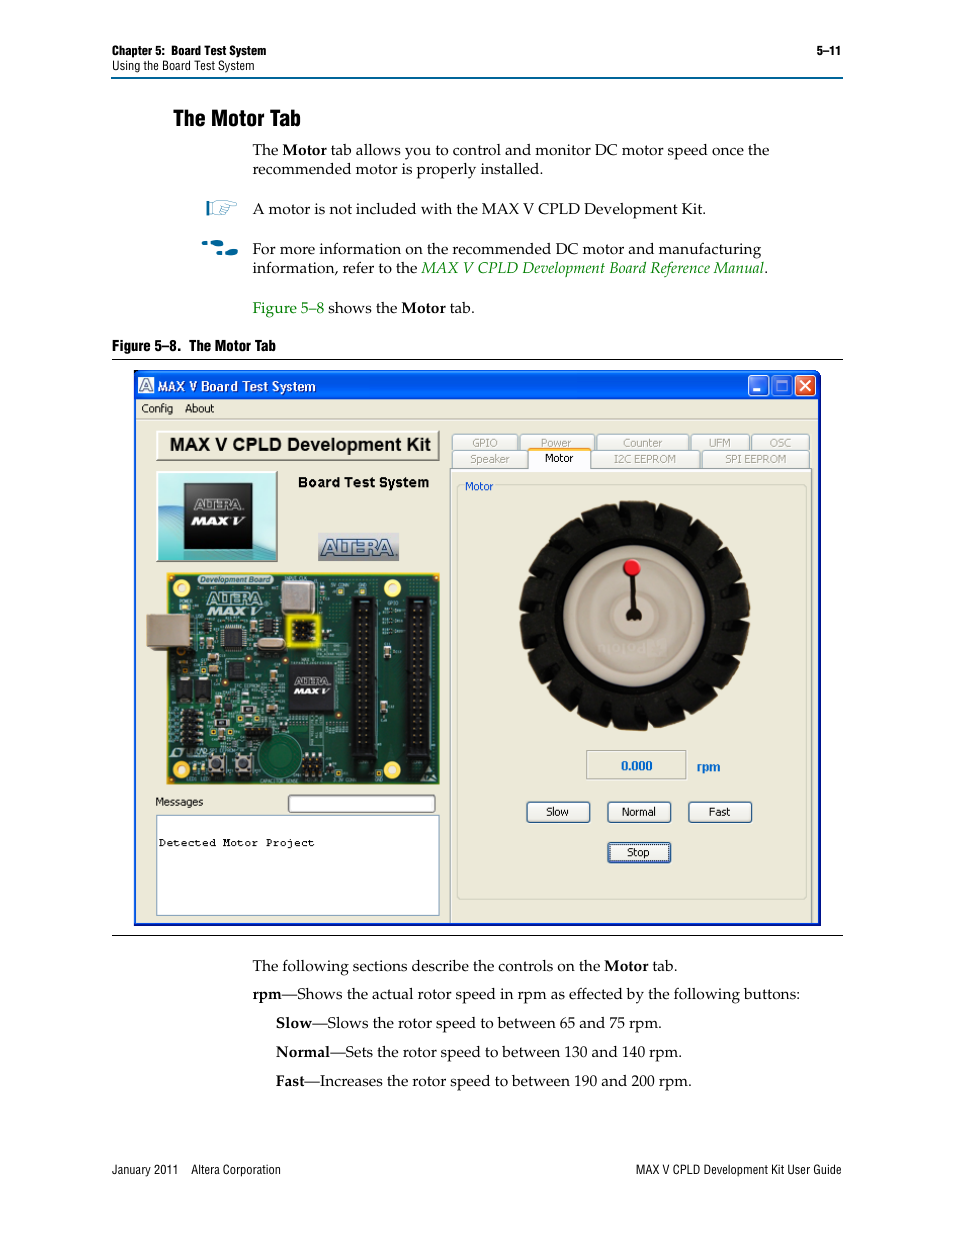The image size is (954, 1235).
Task: Switch to the OSC tab
Action: (x=780, y=443)
